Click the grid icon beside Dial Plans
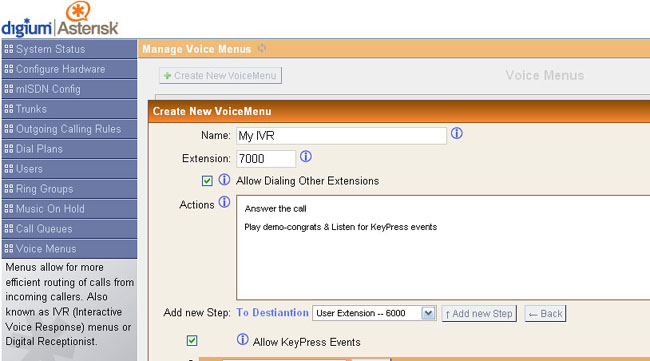Image resolution: width=650 pixels, height=361 pixels. pyautogui.click(x=9, y=149)
